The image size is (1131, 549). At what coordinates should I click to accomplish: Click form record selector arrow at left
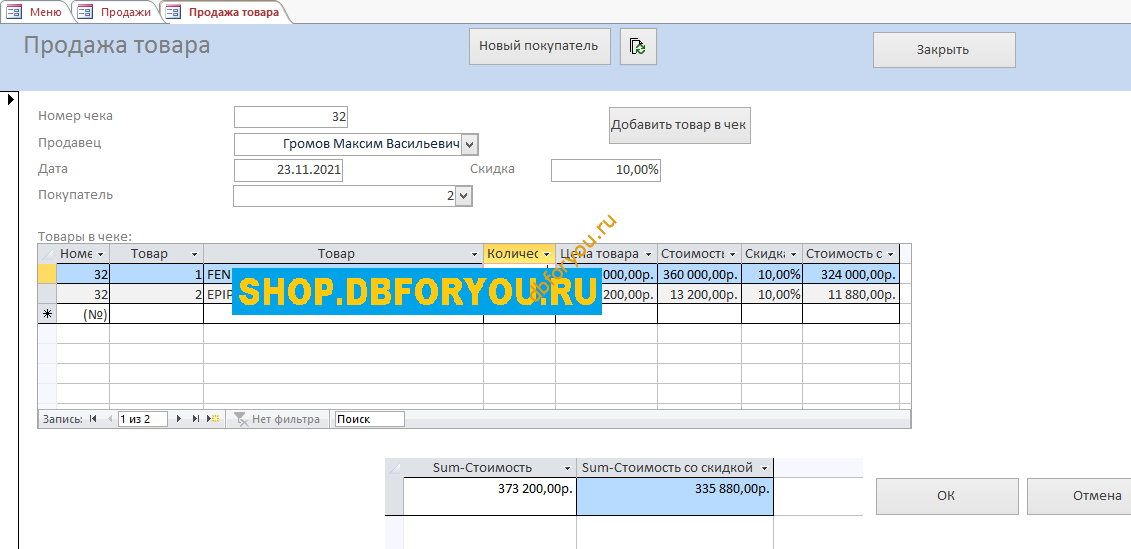[x=11, y=100]
